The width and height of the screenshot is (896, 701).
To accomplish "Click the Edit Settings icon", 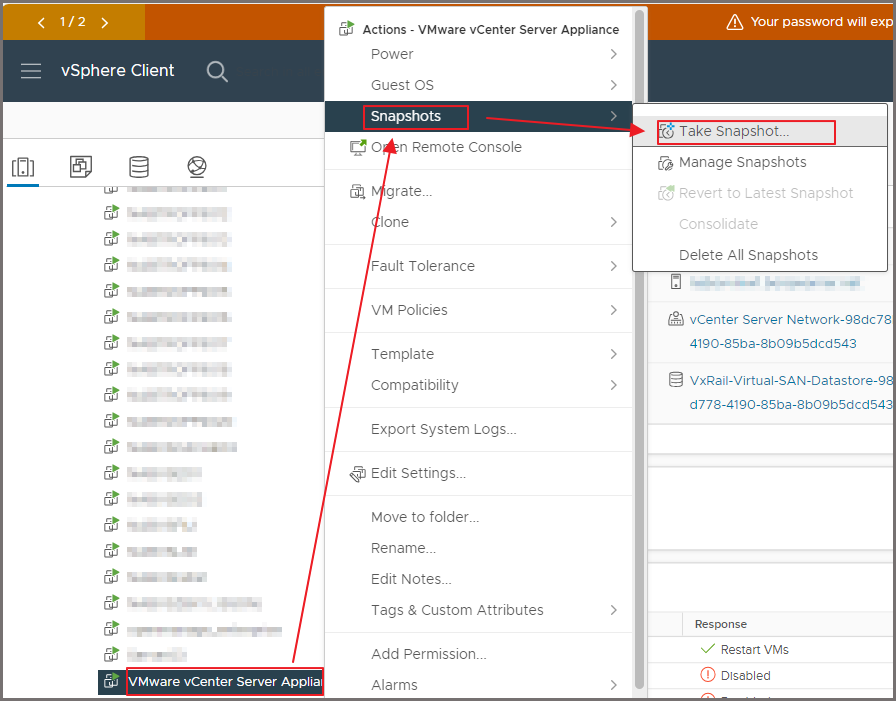I will (358, 474).
